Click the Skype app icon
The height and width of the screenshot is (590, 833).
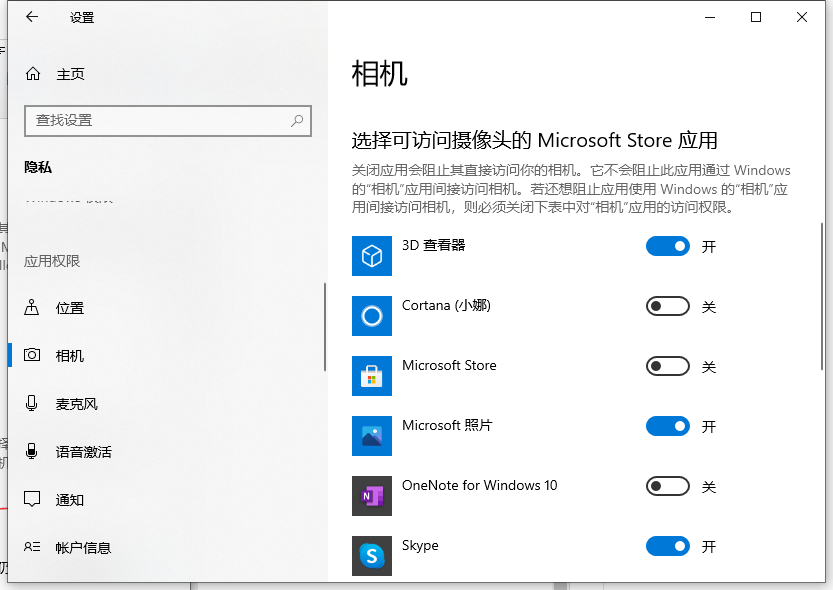click(x=372, y=555)
